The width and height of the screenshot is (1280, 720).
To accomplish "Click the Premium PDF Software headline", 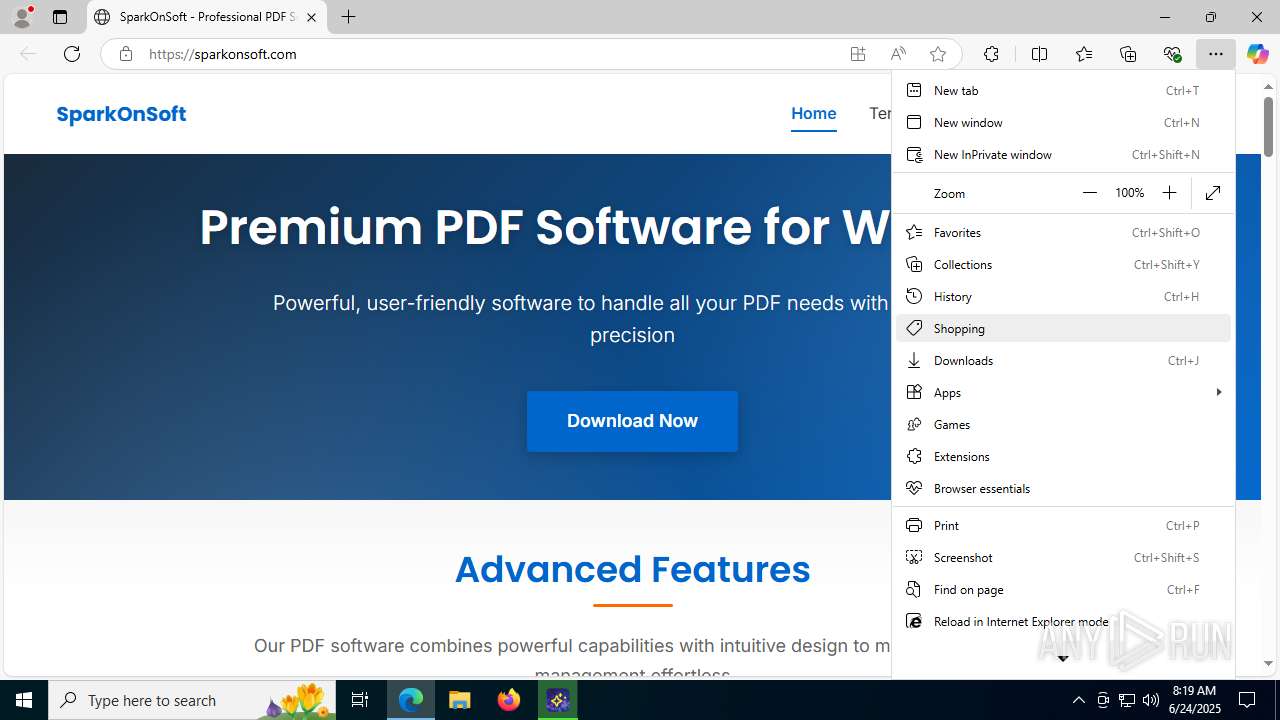I will click(545, 228).
